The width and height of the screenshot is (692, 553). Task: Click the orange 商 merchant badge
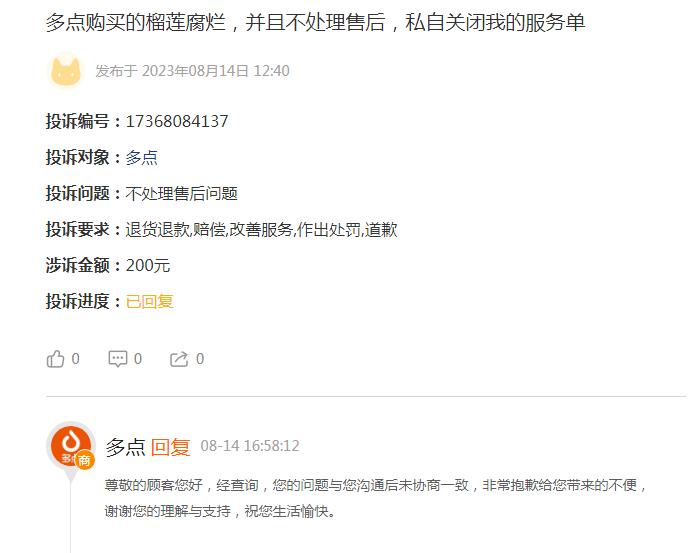pyautogui.click(x=84, y=460)
